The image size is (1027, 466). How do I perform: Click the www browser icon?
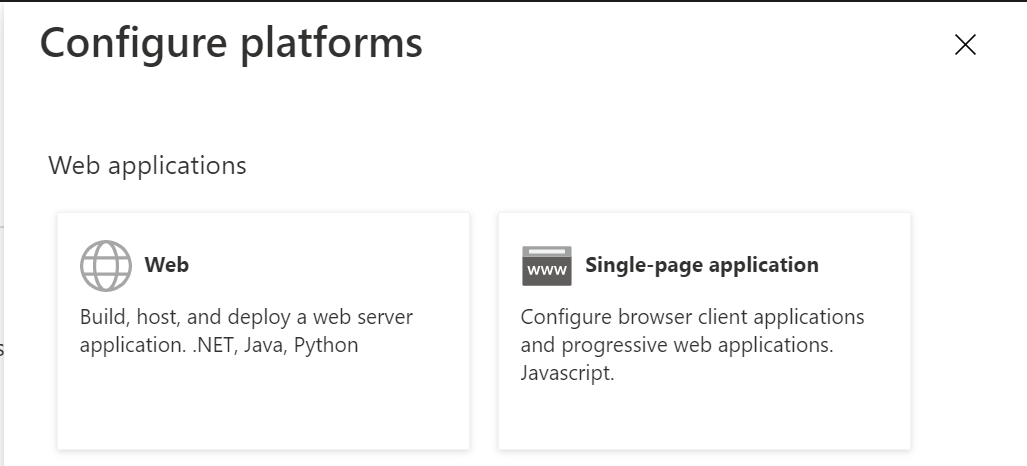click(546, 266)
